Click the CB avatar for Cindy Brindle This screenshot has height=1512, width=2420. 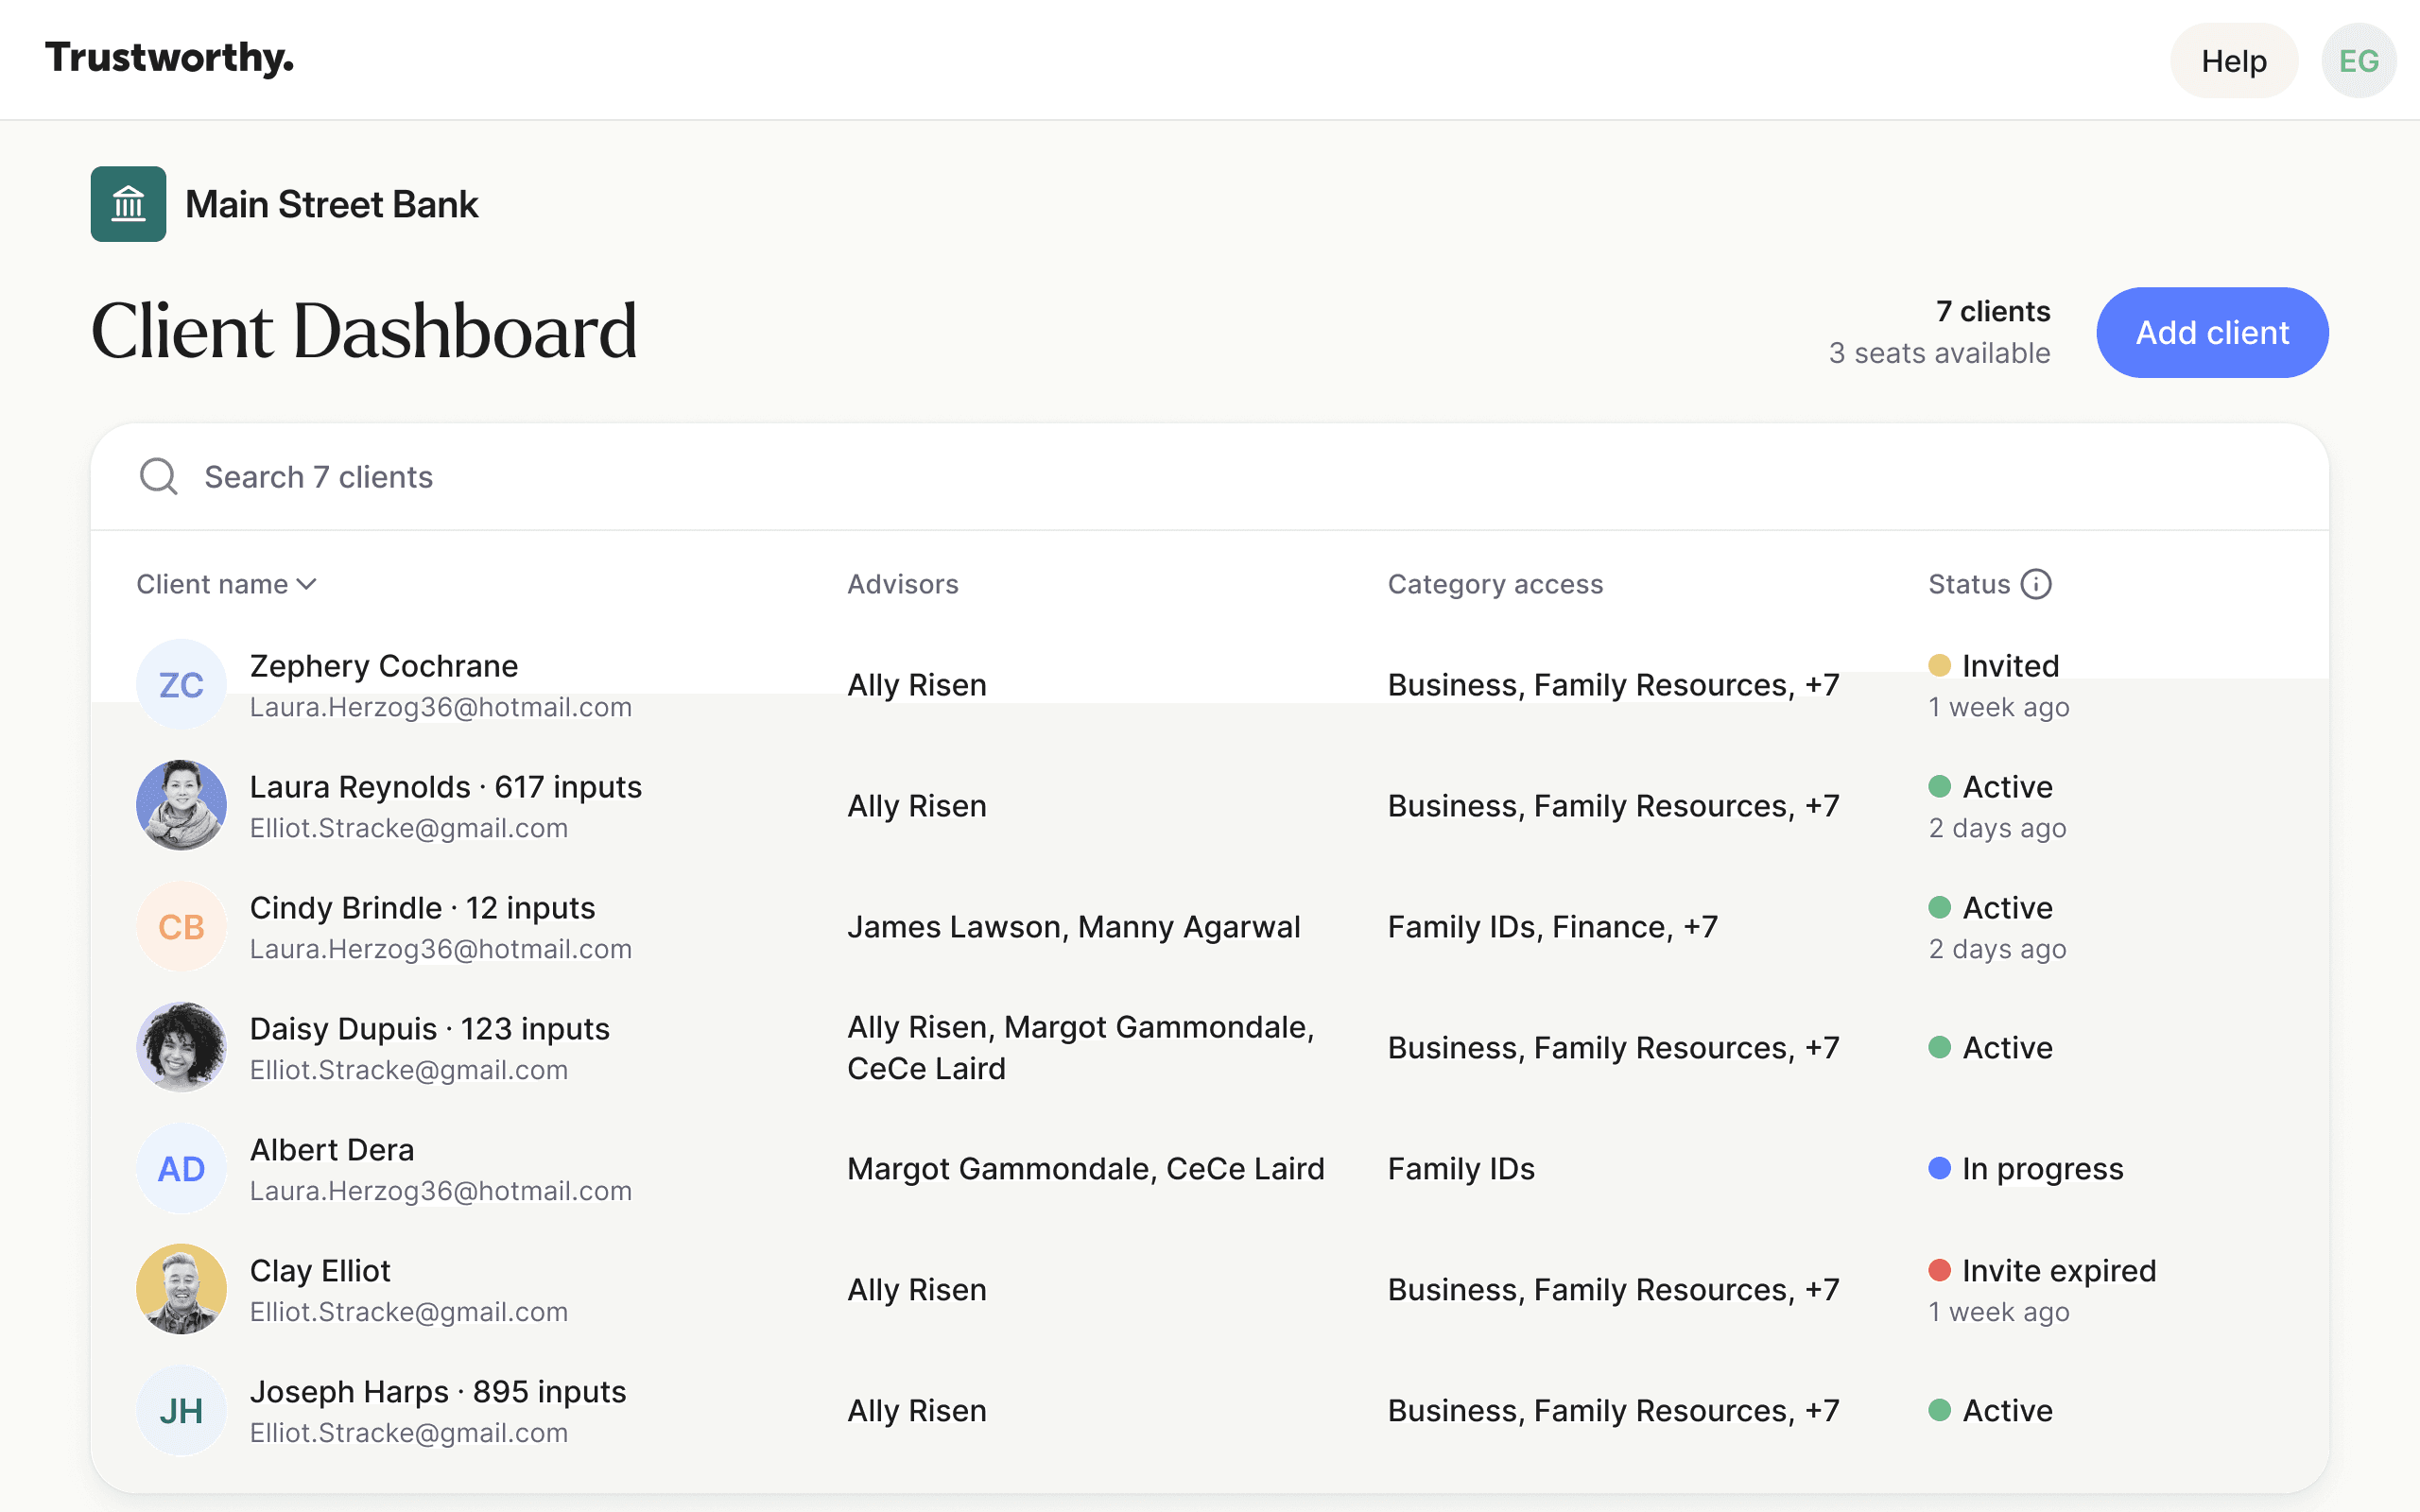181,927
